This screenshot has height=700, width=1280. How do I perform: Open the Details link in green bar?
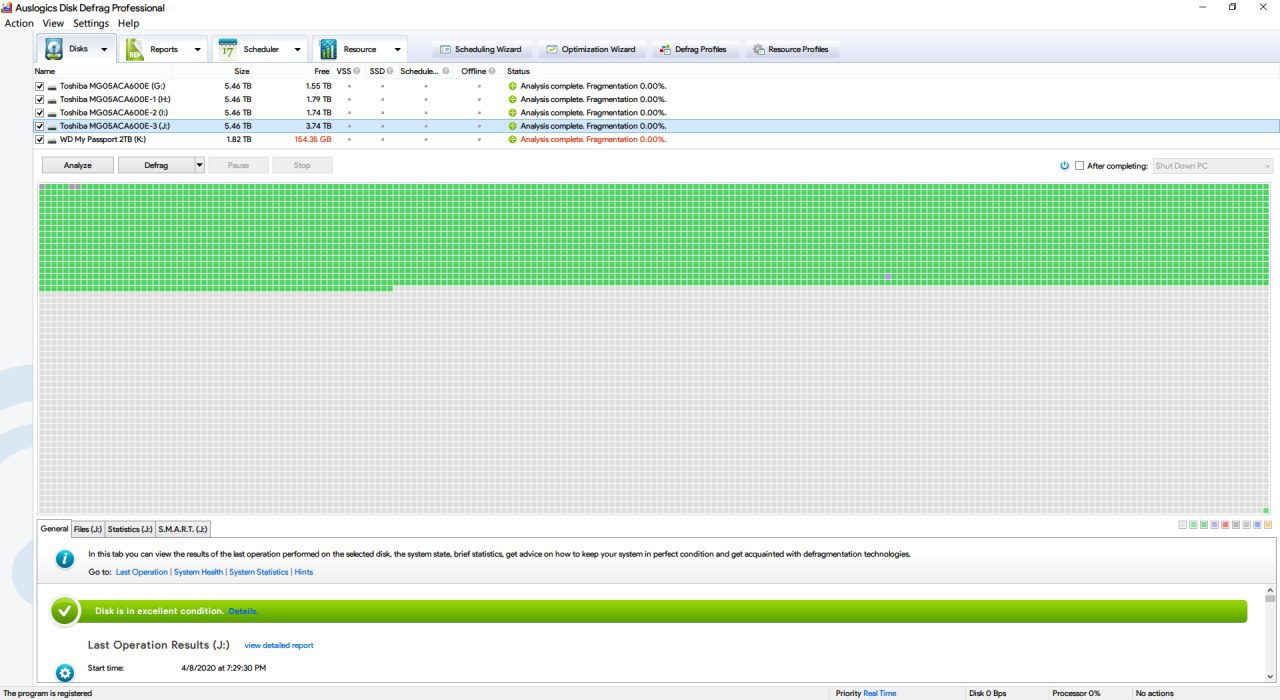[243, 611]
